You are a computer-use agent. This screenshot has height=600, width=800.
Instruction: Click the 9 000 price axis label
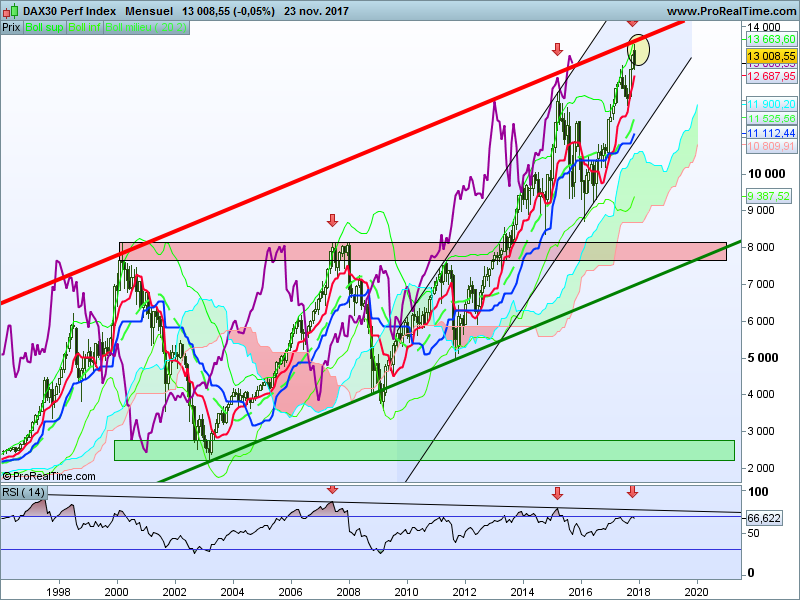(761, 210)
